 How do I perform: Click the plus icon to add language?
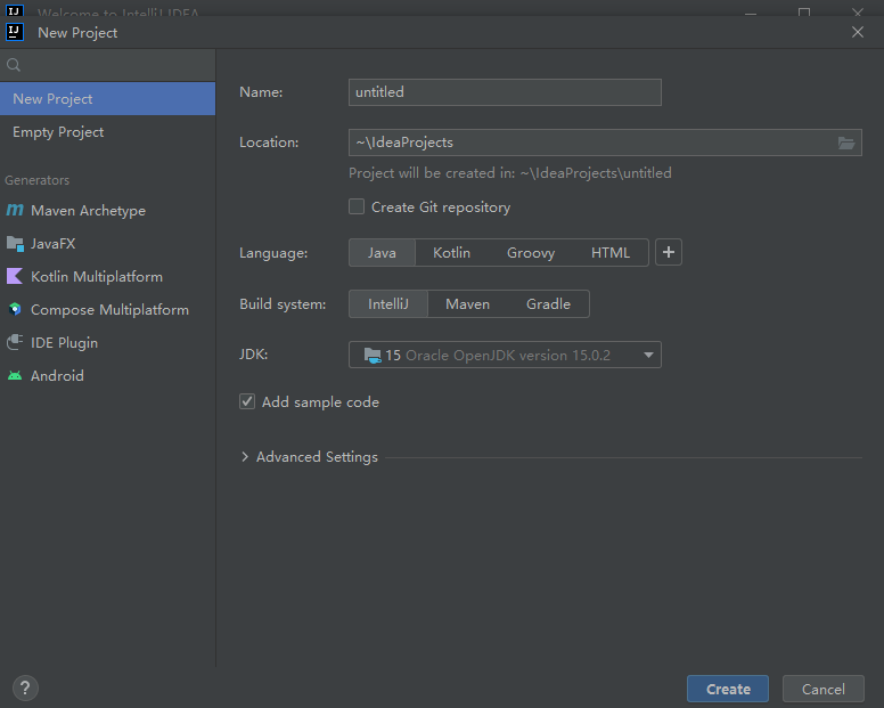click(x=668, y=252)
